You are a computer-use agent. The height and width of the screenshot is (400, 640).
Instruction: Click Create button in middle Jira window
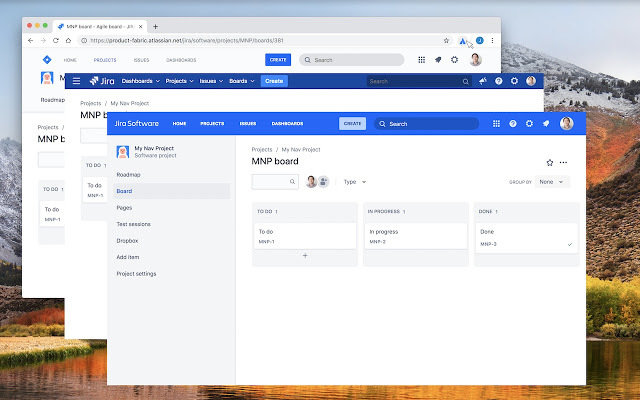274,81
